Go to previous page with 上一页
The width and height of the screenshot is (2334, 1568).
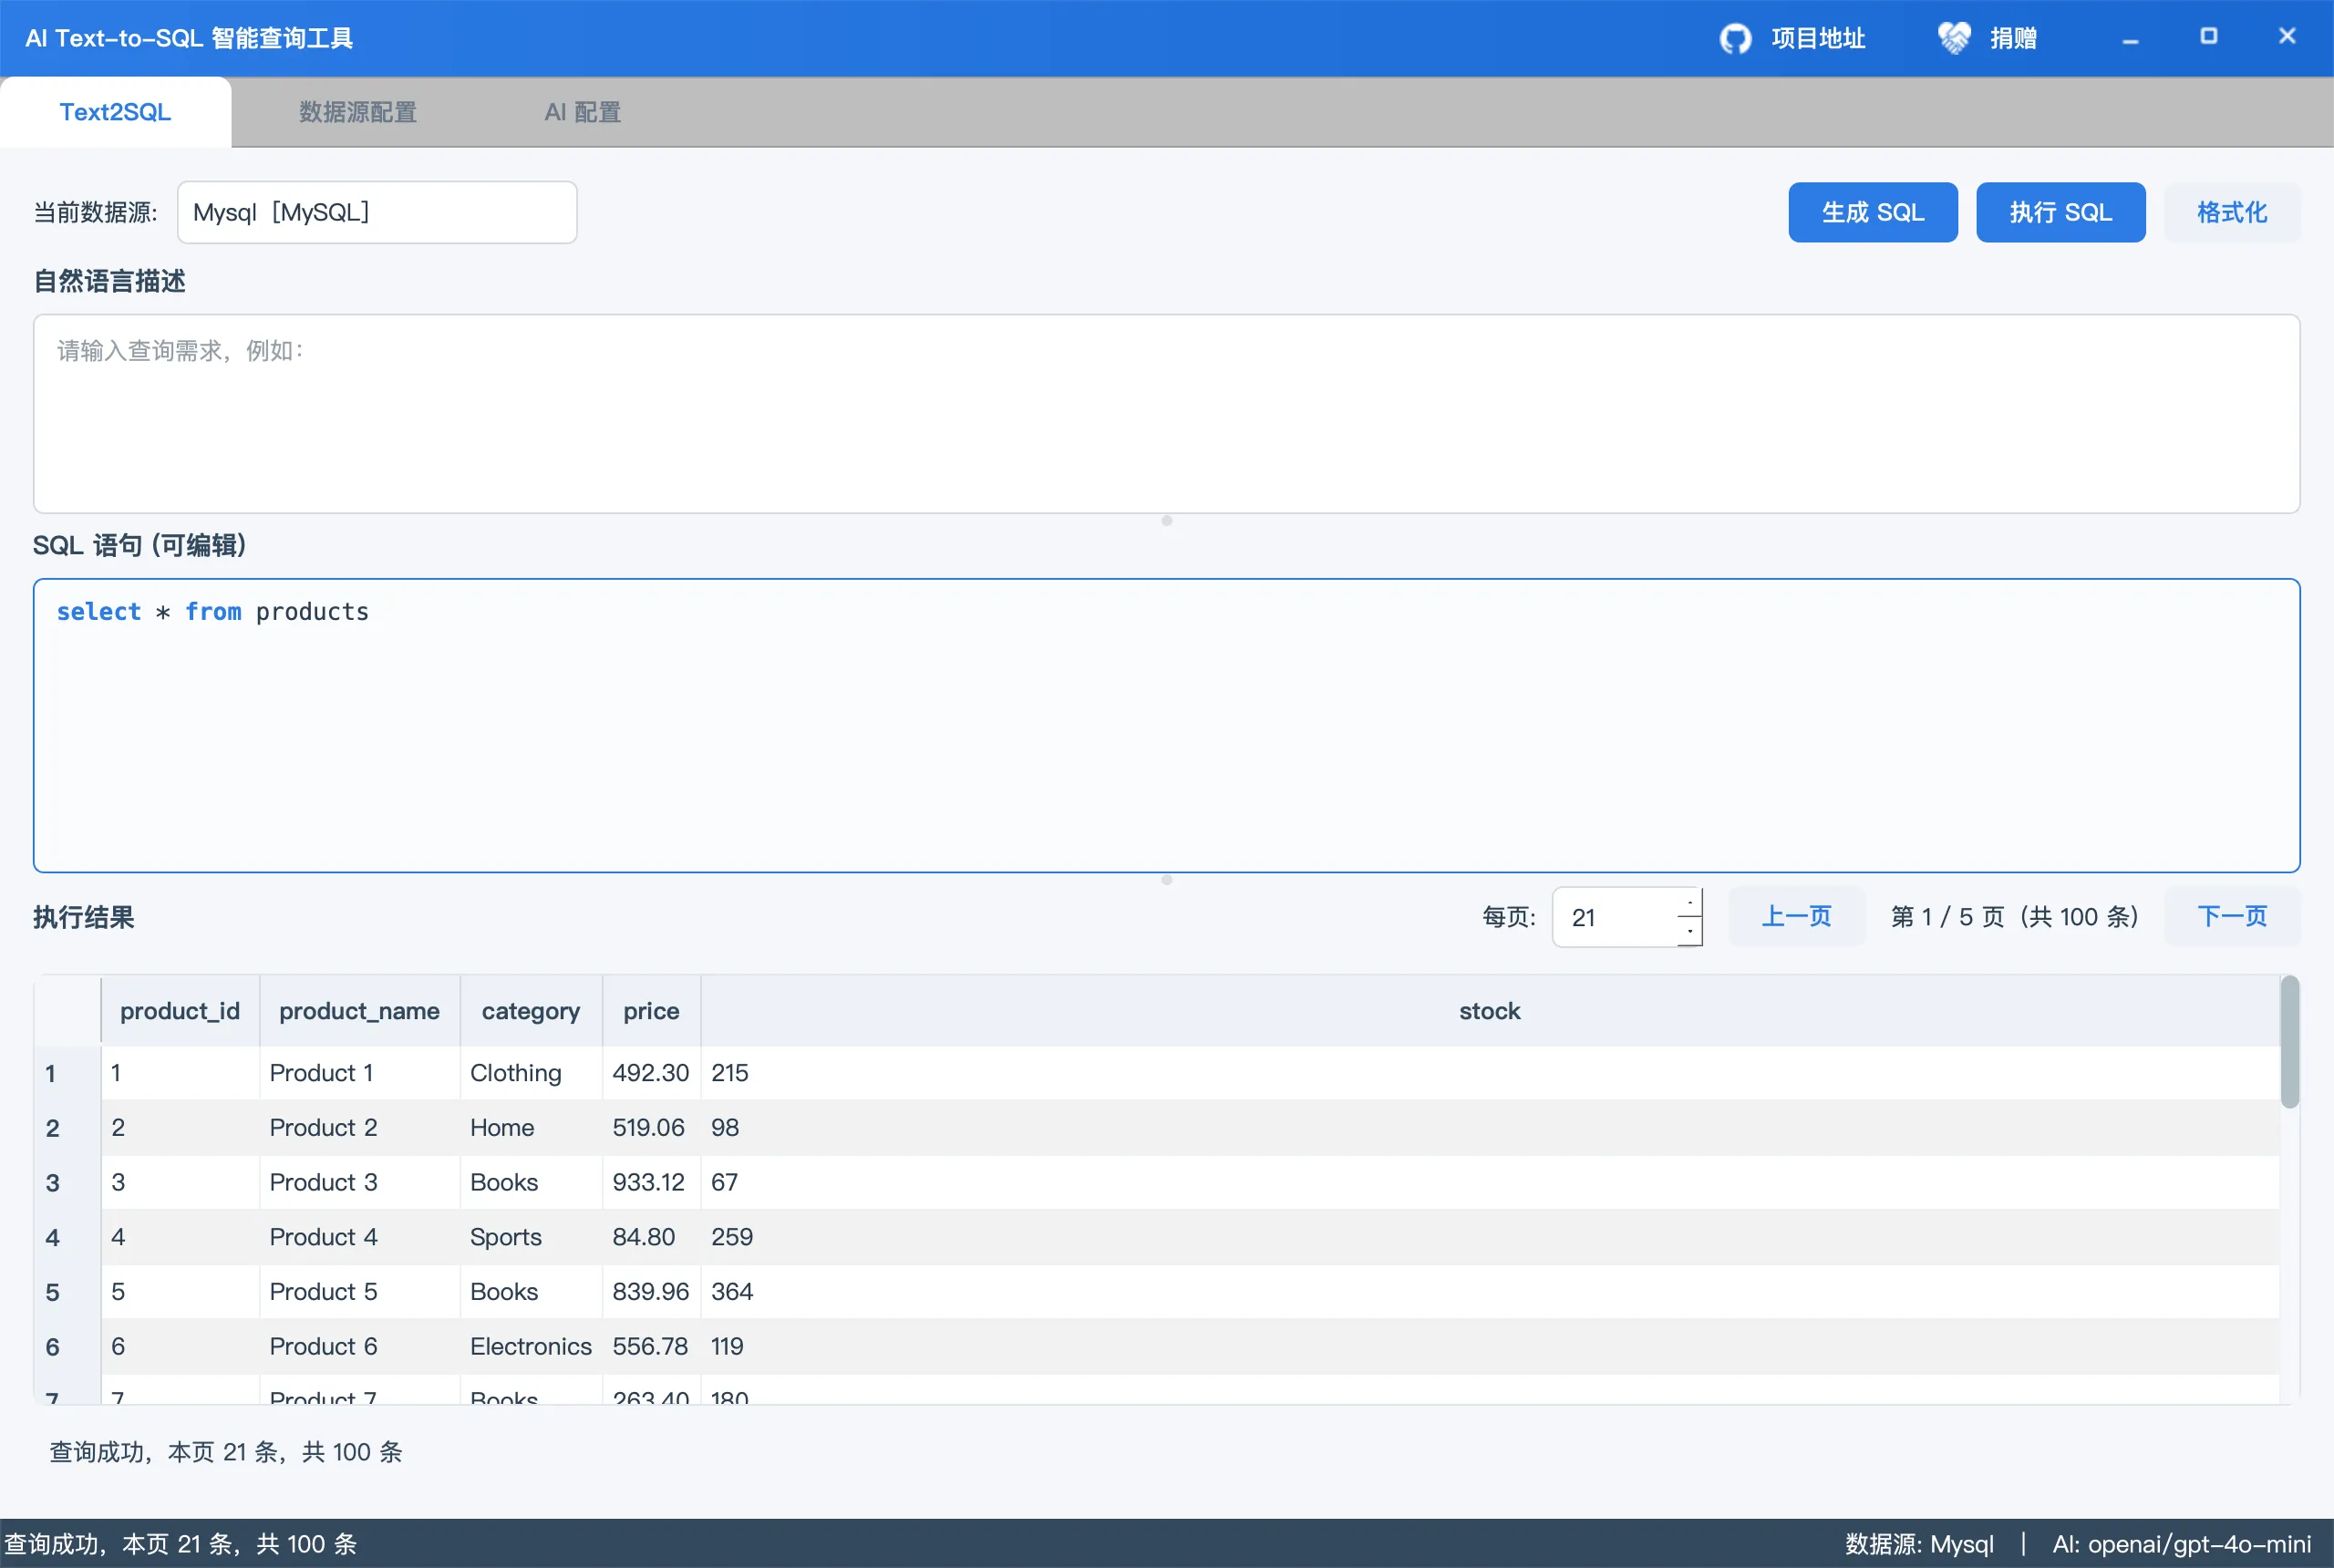tap(1796, 916)
